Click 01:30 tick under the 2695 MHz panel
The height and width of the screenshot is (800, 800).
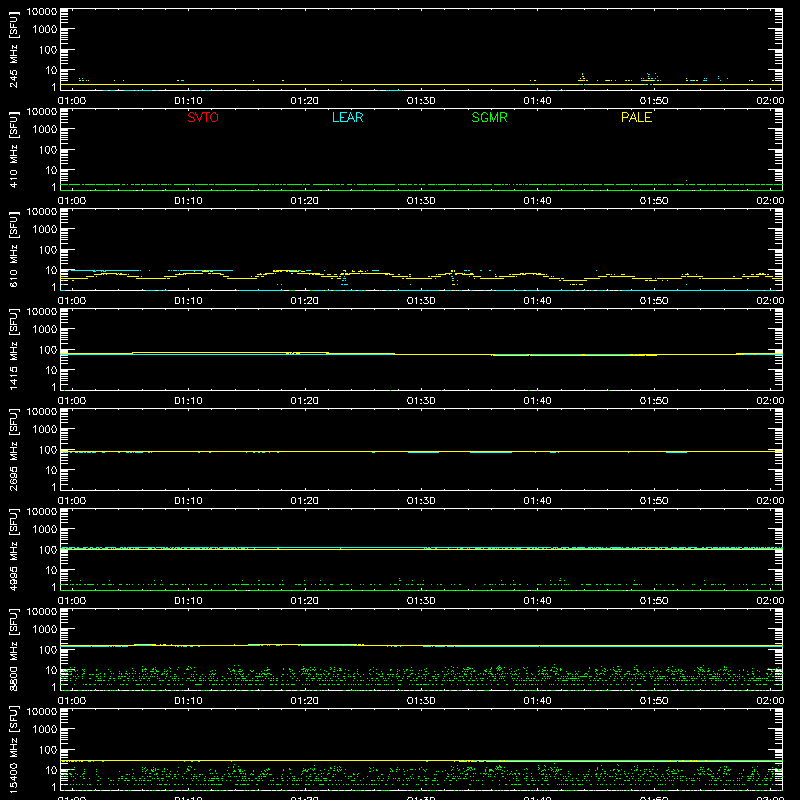coord(421,501)
